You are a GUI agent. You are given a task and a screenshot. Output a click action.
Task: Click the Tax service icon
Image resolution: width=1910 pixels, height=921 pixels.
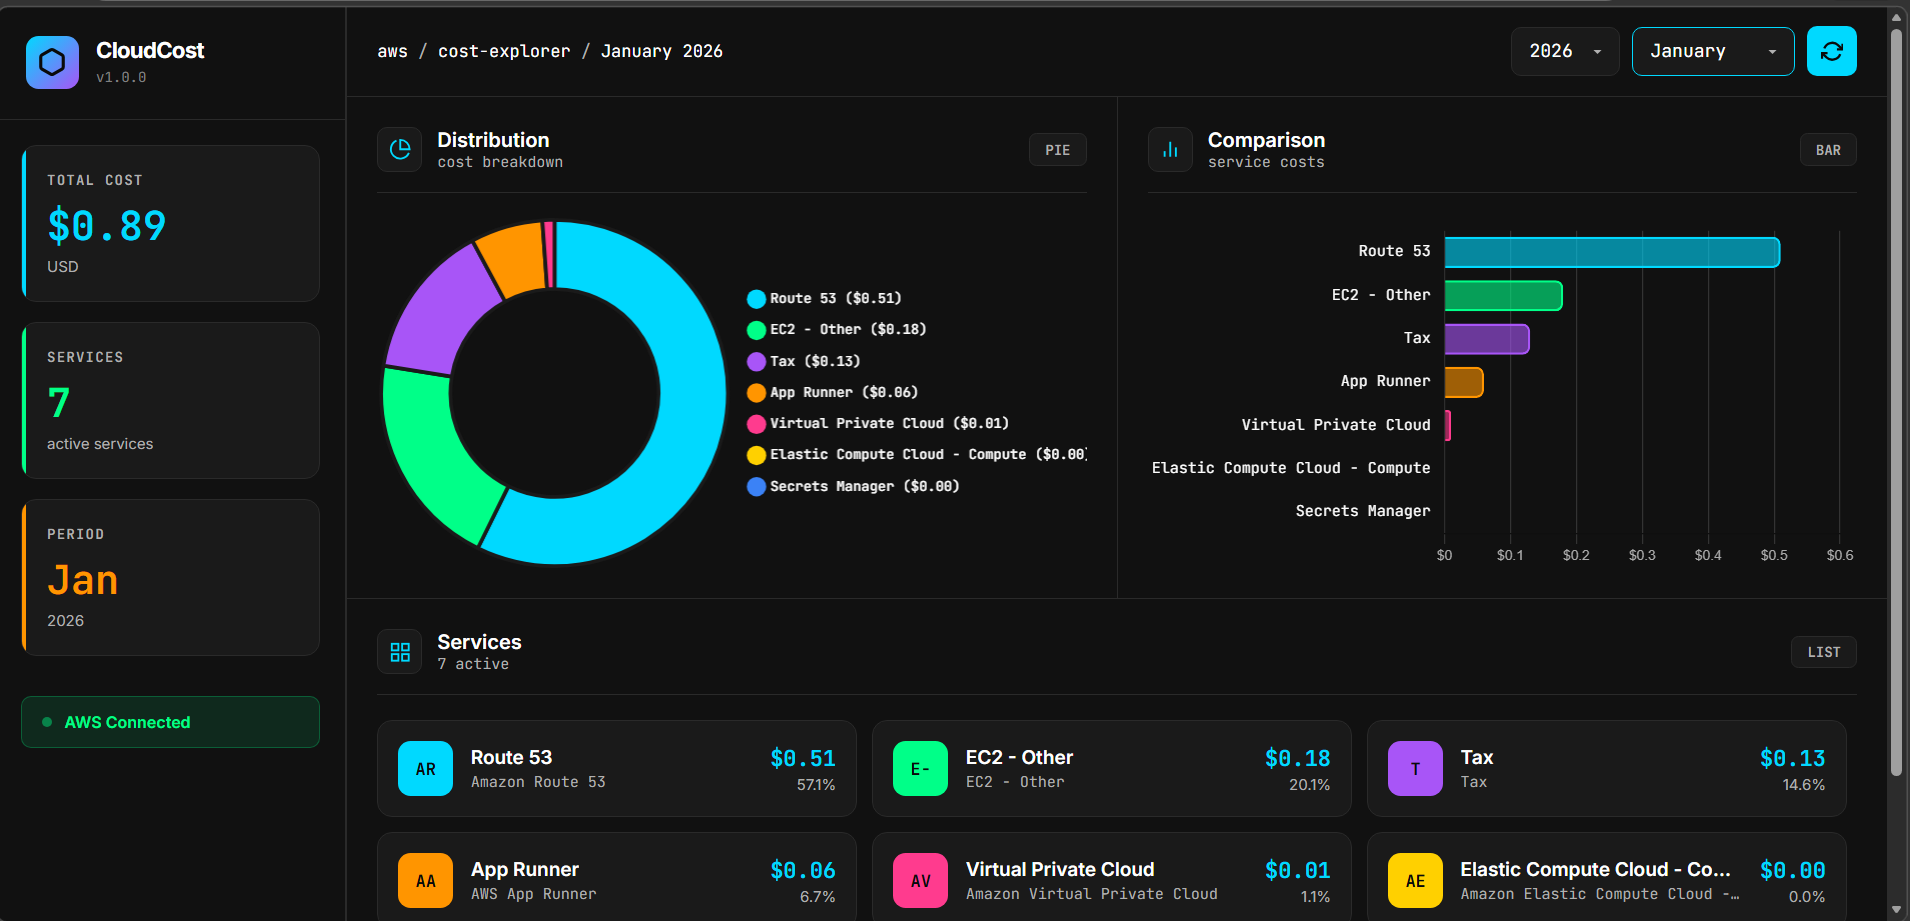[x=1414, y=768]
